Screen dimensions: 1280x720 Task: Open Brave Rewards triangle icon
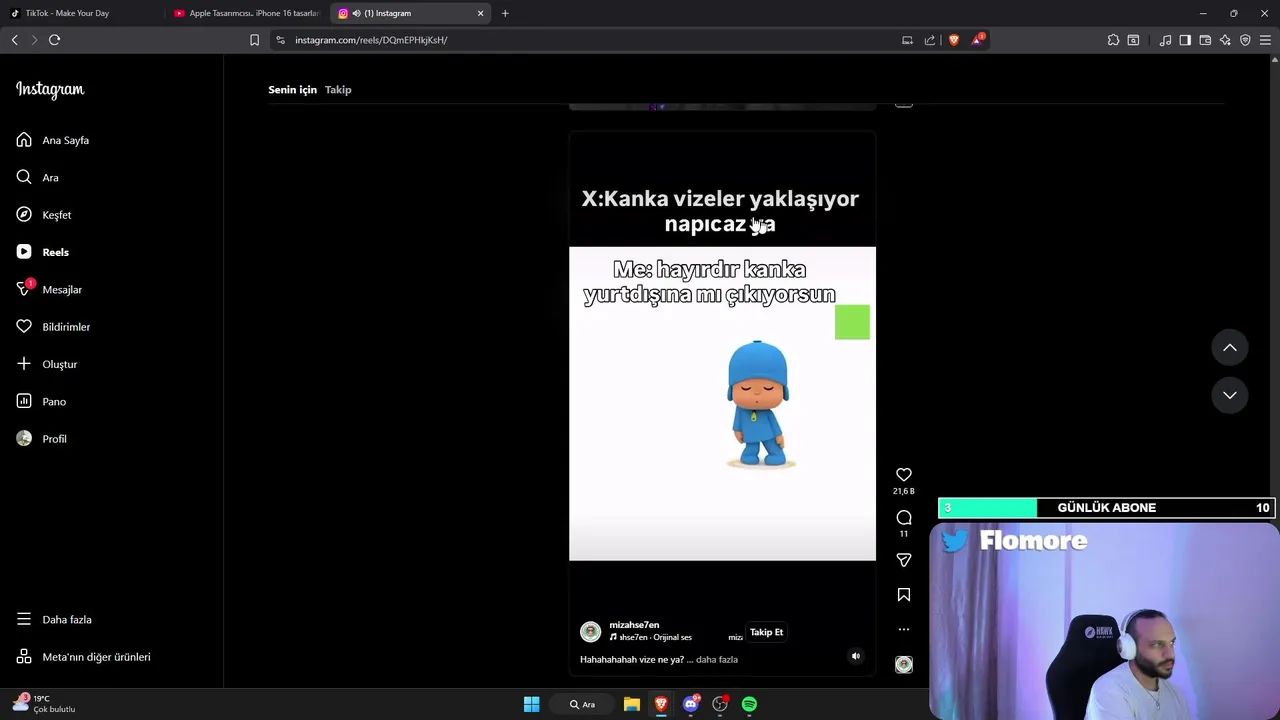pyautogui.click(x=978, y=40)
